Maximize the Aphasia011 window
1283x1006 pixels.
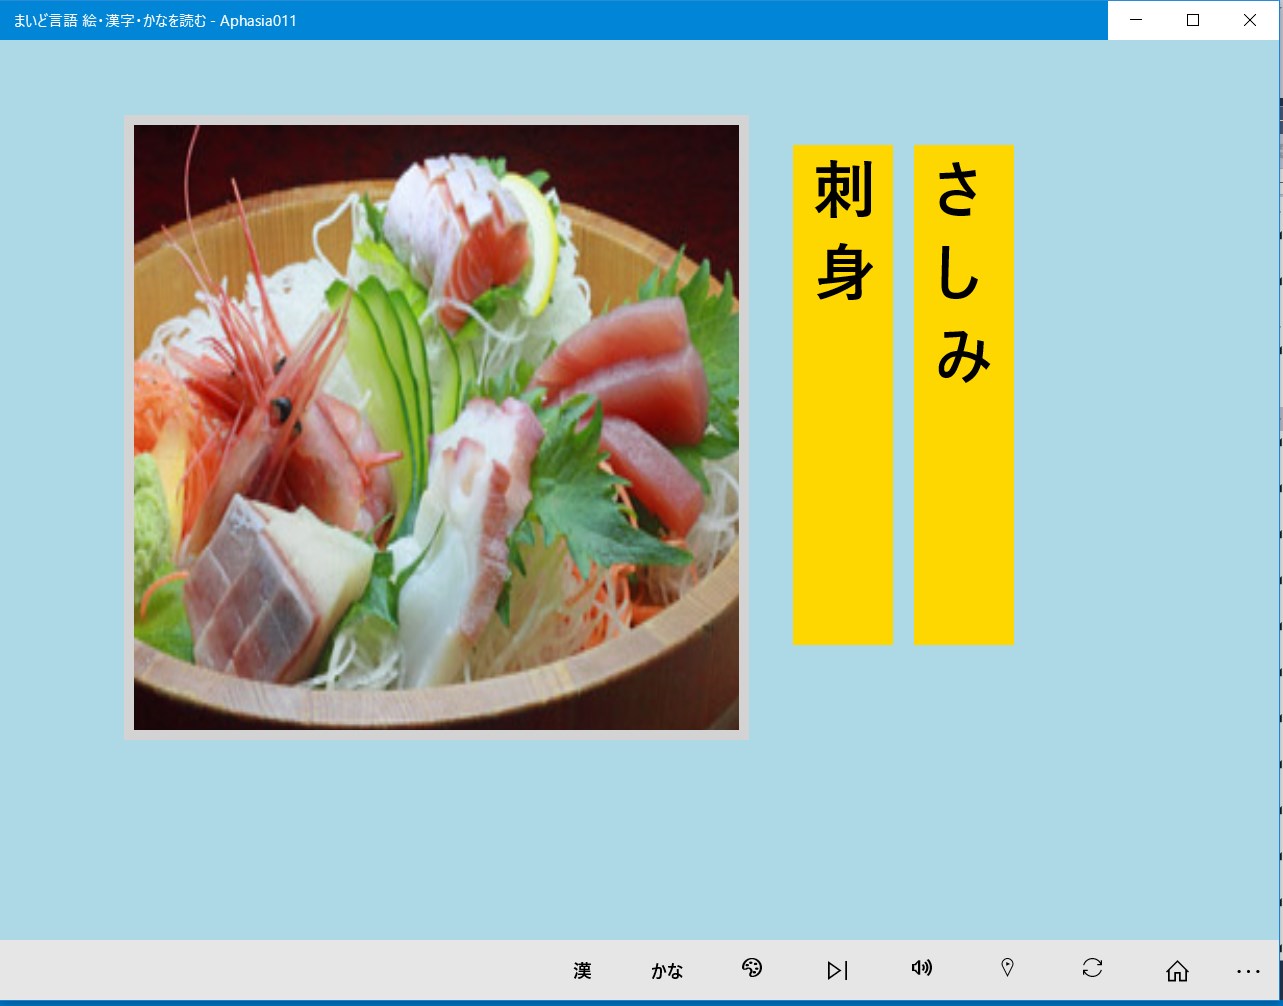pyautogui.click(x=1193, y=20)
